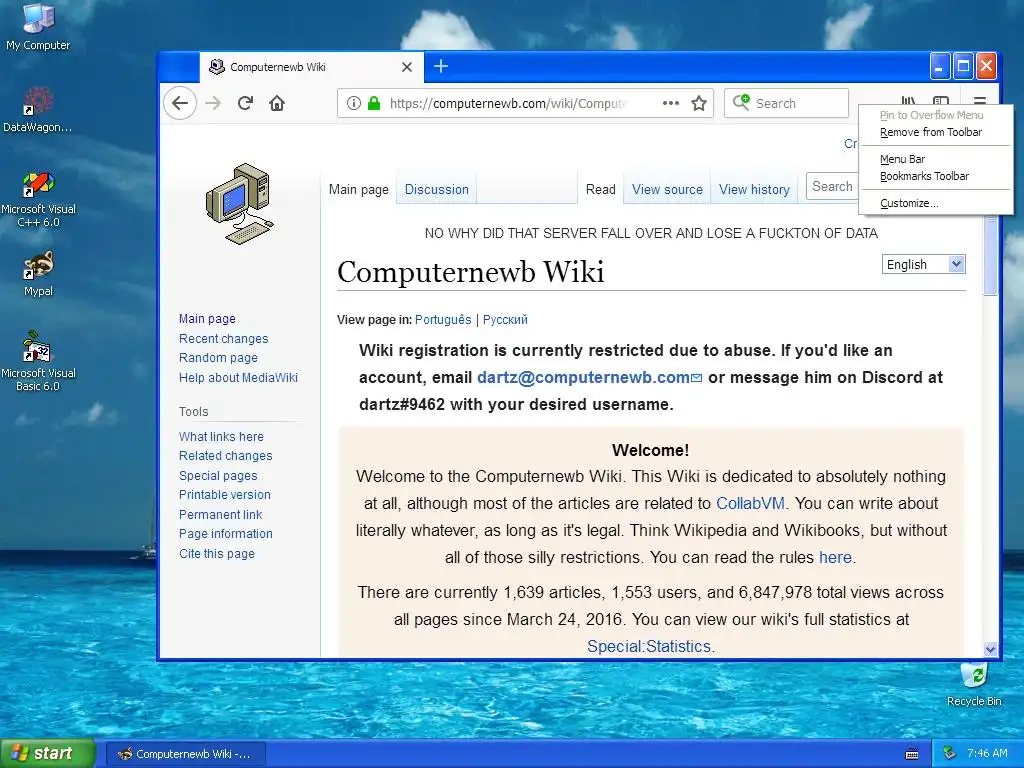Viewport: 1024px width, 768px height.
Task: Open the CollabVM link
Action: click(750, 504)
